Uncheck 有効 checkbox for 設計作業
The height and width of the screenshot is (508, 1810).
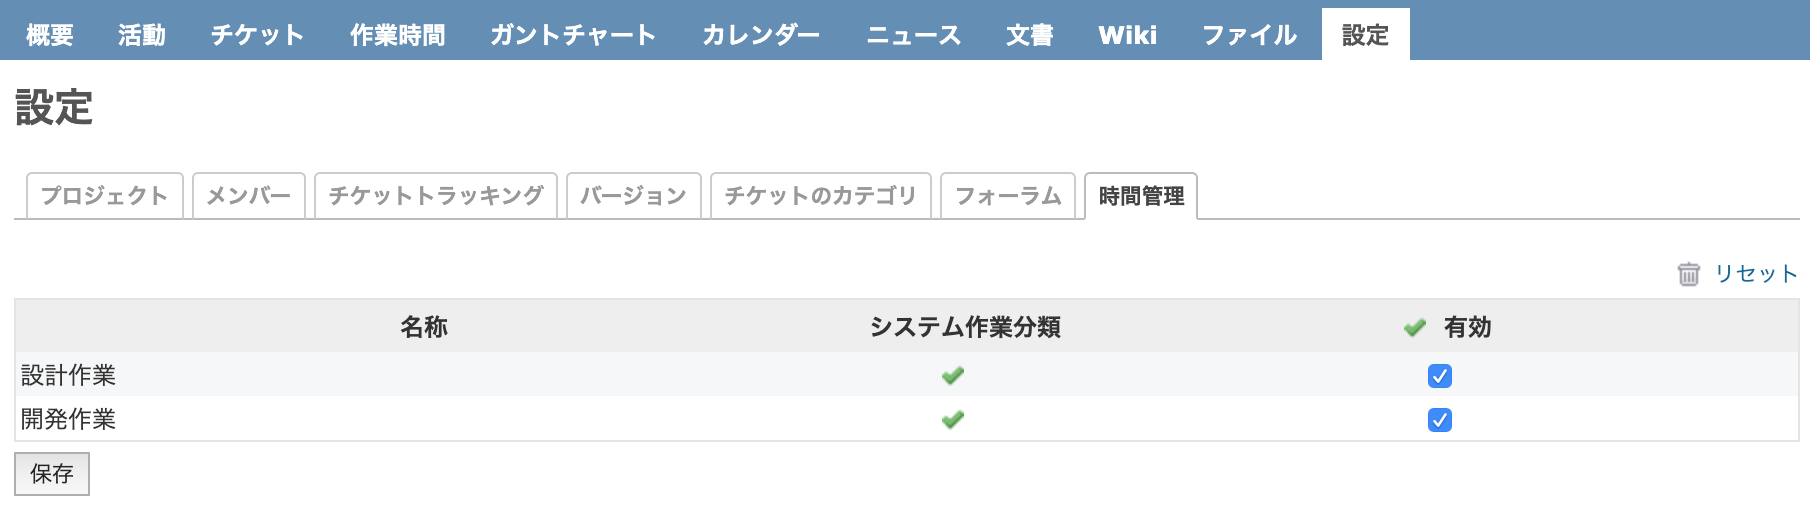click(1440, 376)
